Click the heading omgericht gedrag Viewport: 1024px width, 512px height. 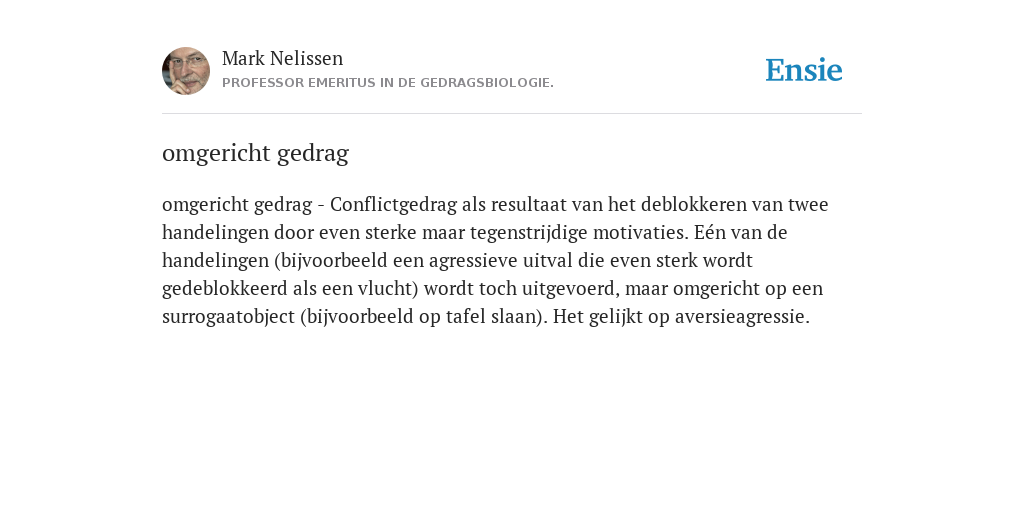point(255,153)
